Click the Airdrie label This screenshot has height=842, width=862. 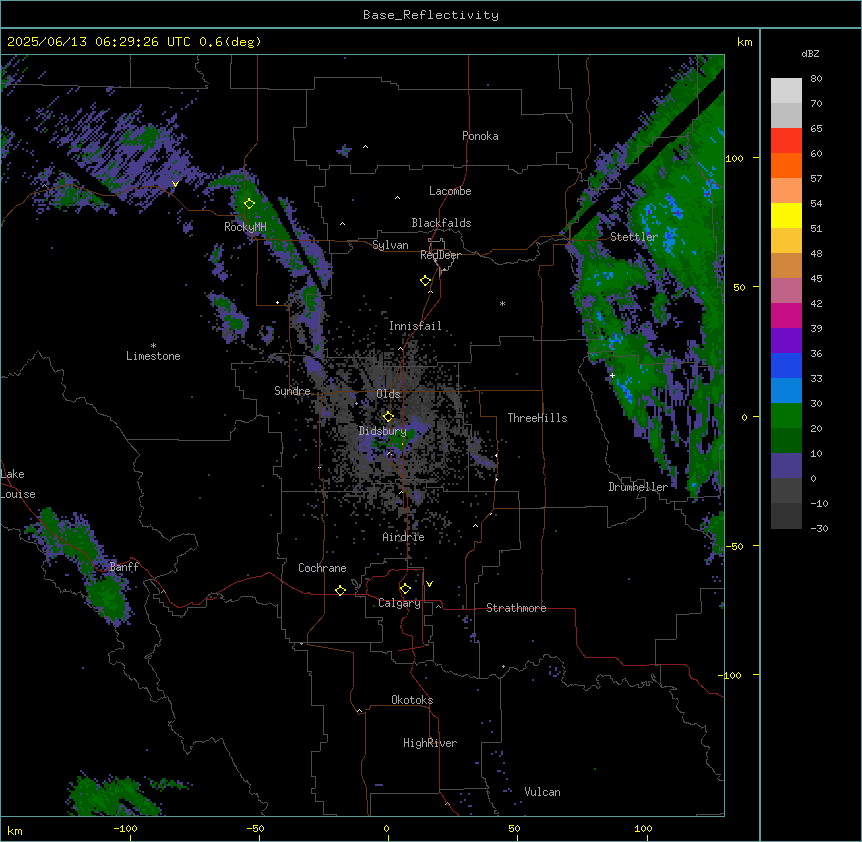(403, 537)
